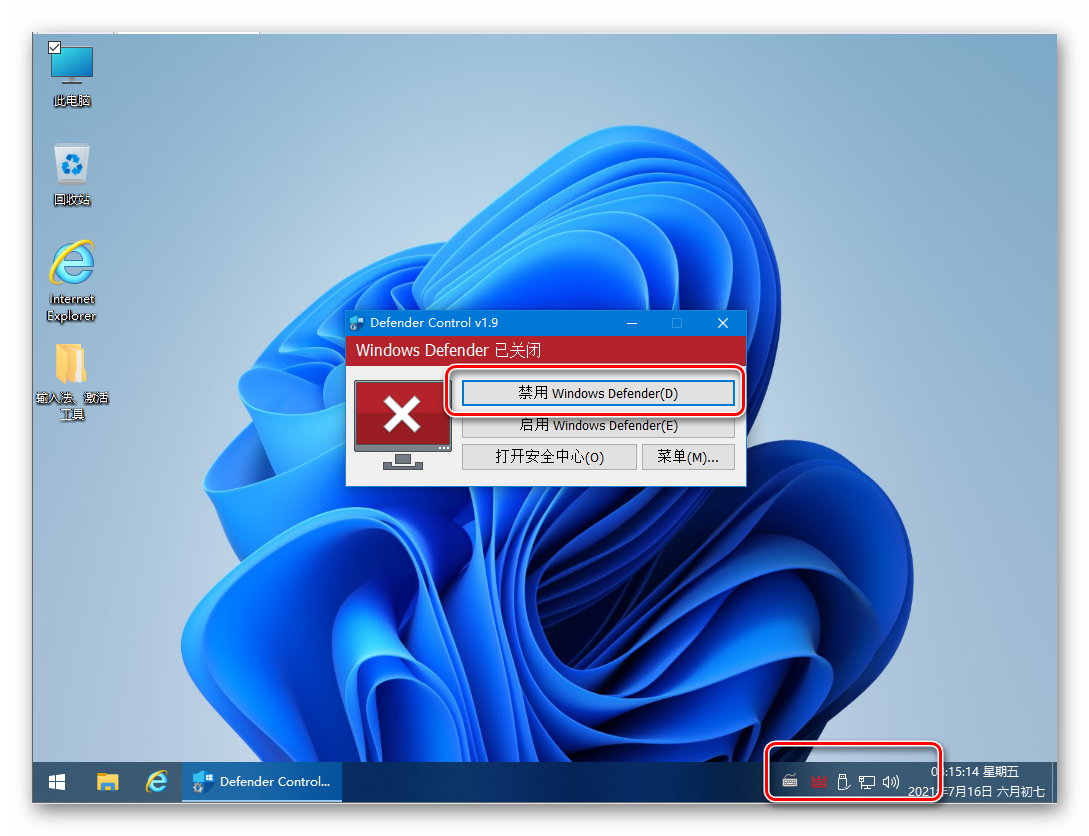Screen dimensions: 1089x836
Task: Open the Windows Start menu
Action: tap(57, 782)
